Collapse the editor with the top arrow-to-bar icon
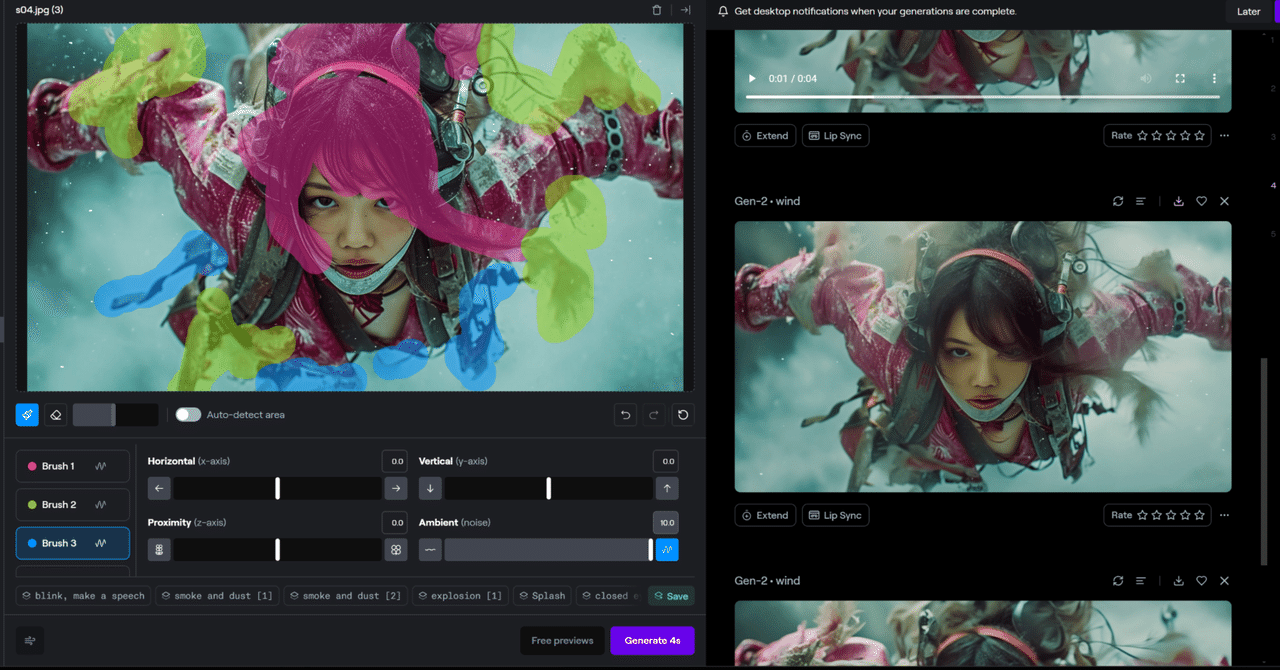This screenshot has width=1280, height=670. coord(685,10)
